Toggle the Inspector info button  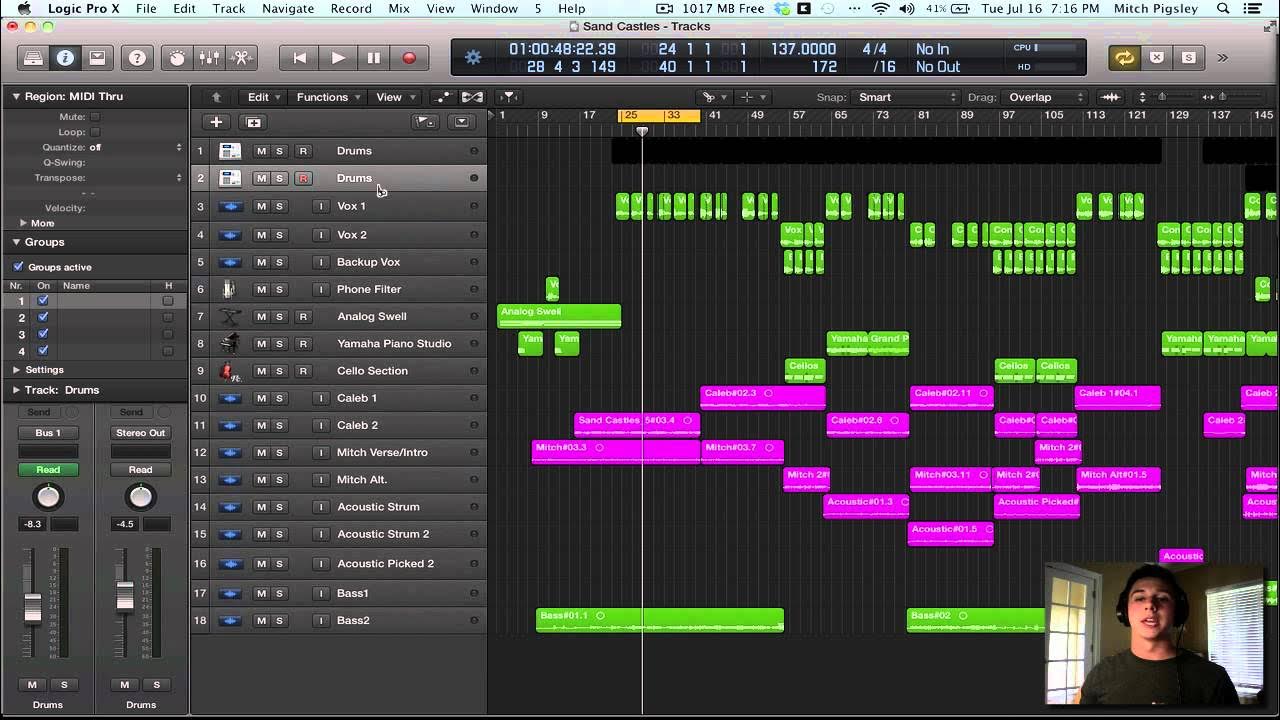pos(65,58)
